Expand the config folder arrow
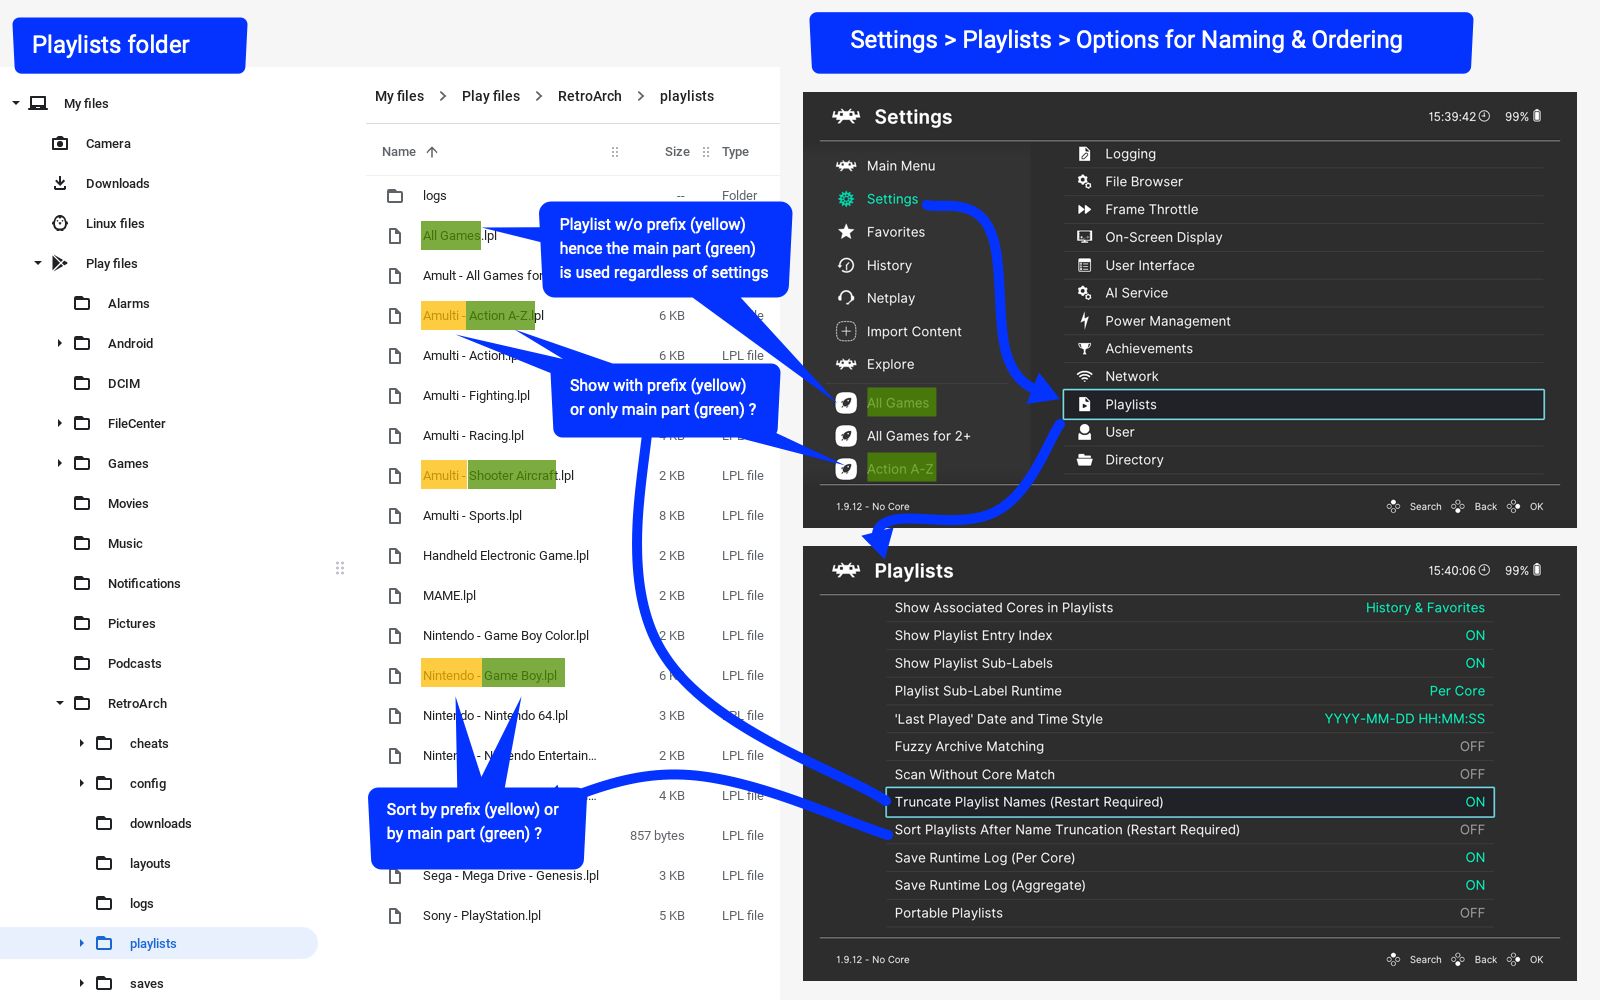1600x1000 pixels. [82, 783]
